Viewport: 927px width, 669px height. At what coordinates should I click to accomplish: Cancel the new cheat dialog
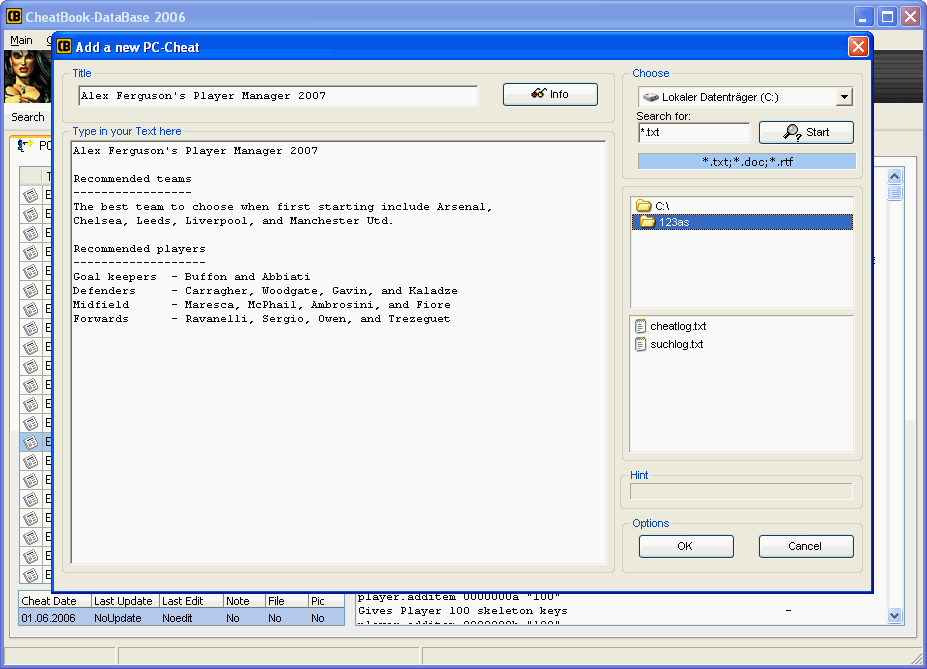click(x=805, y=546)
